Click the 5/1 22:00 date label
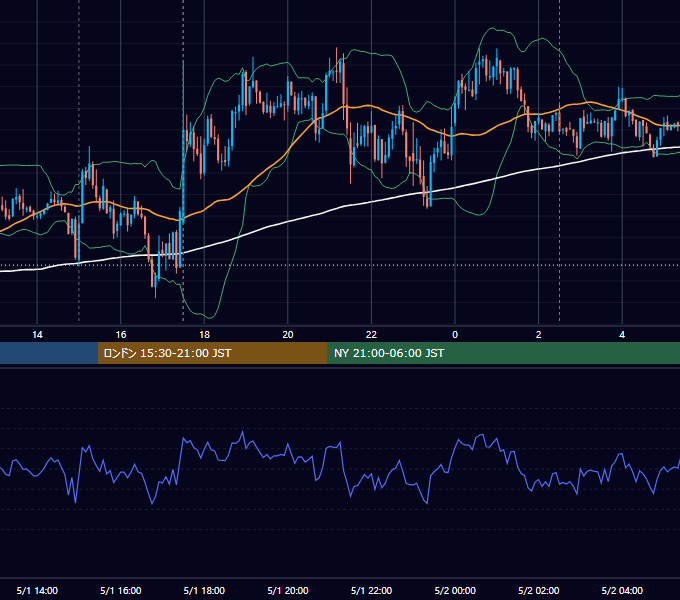 371,590
